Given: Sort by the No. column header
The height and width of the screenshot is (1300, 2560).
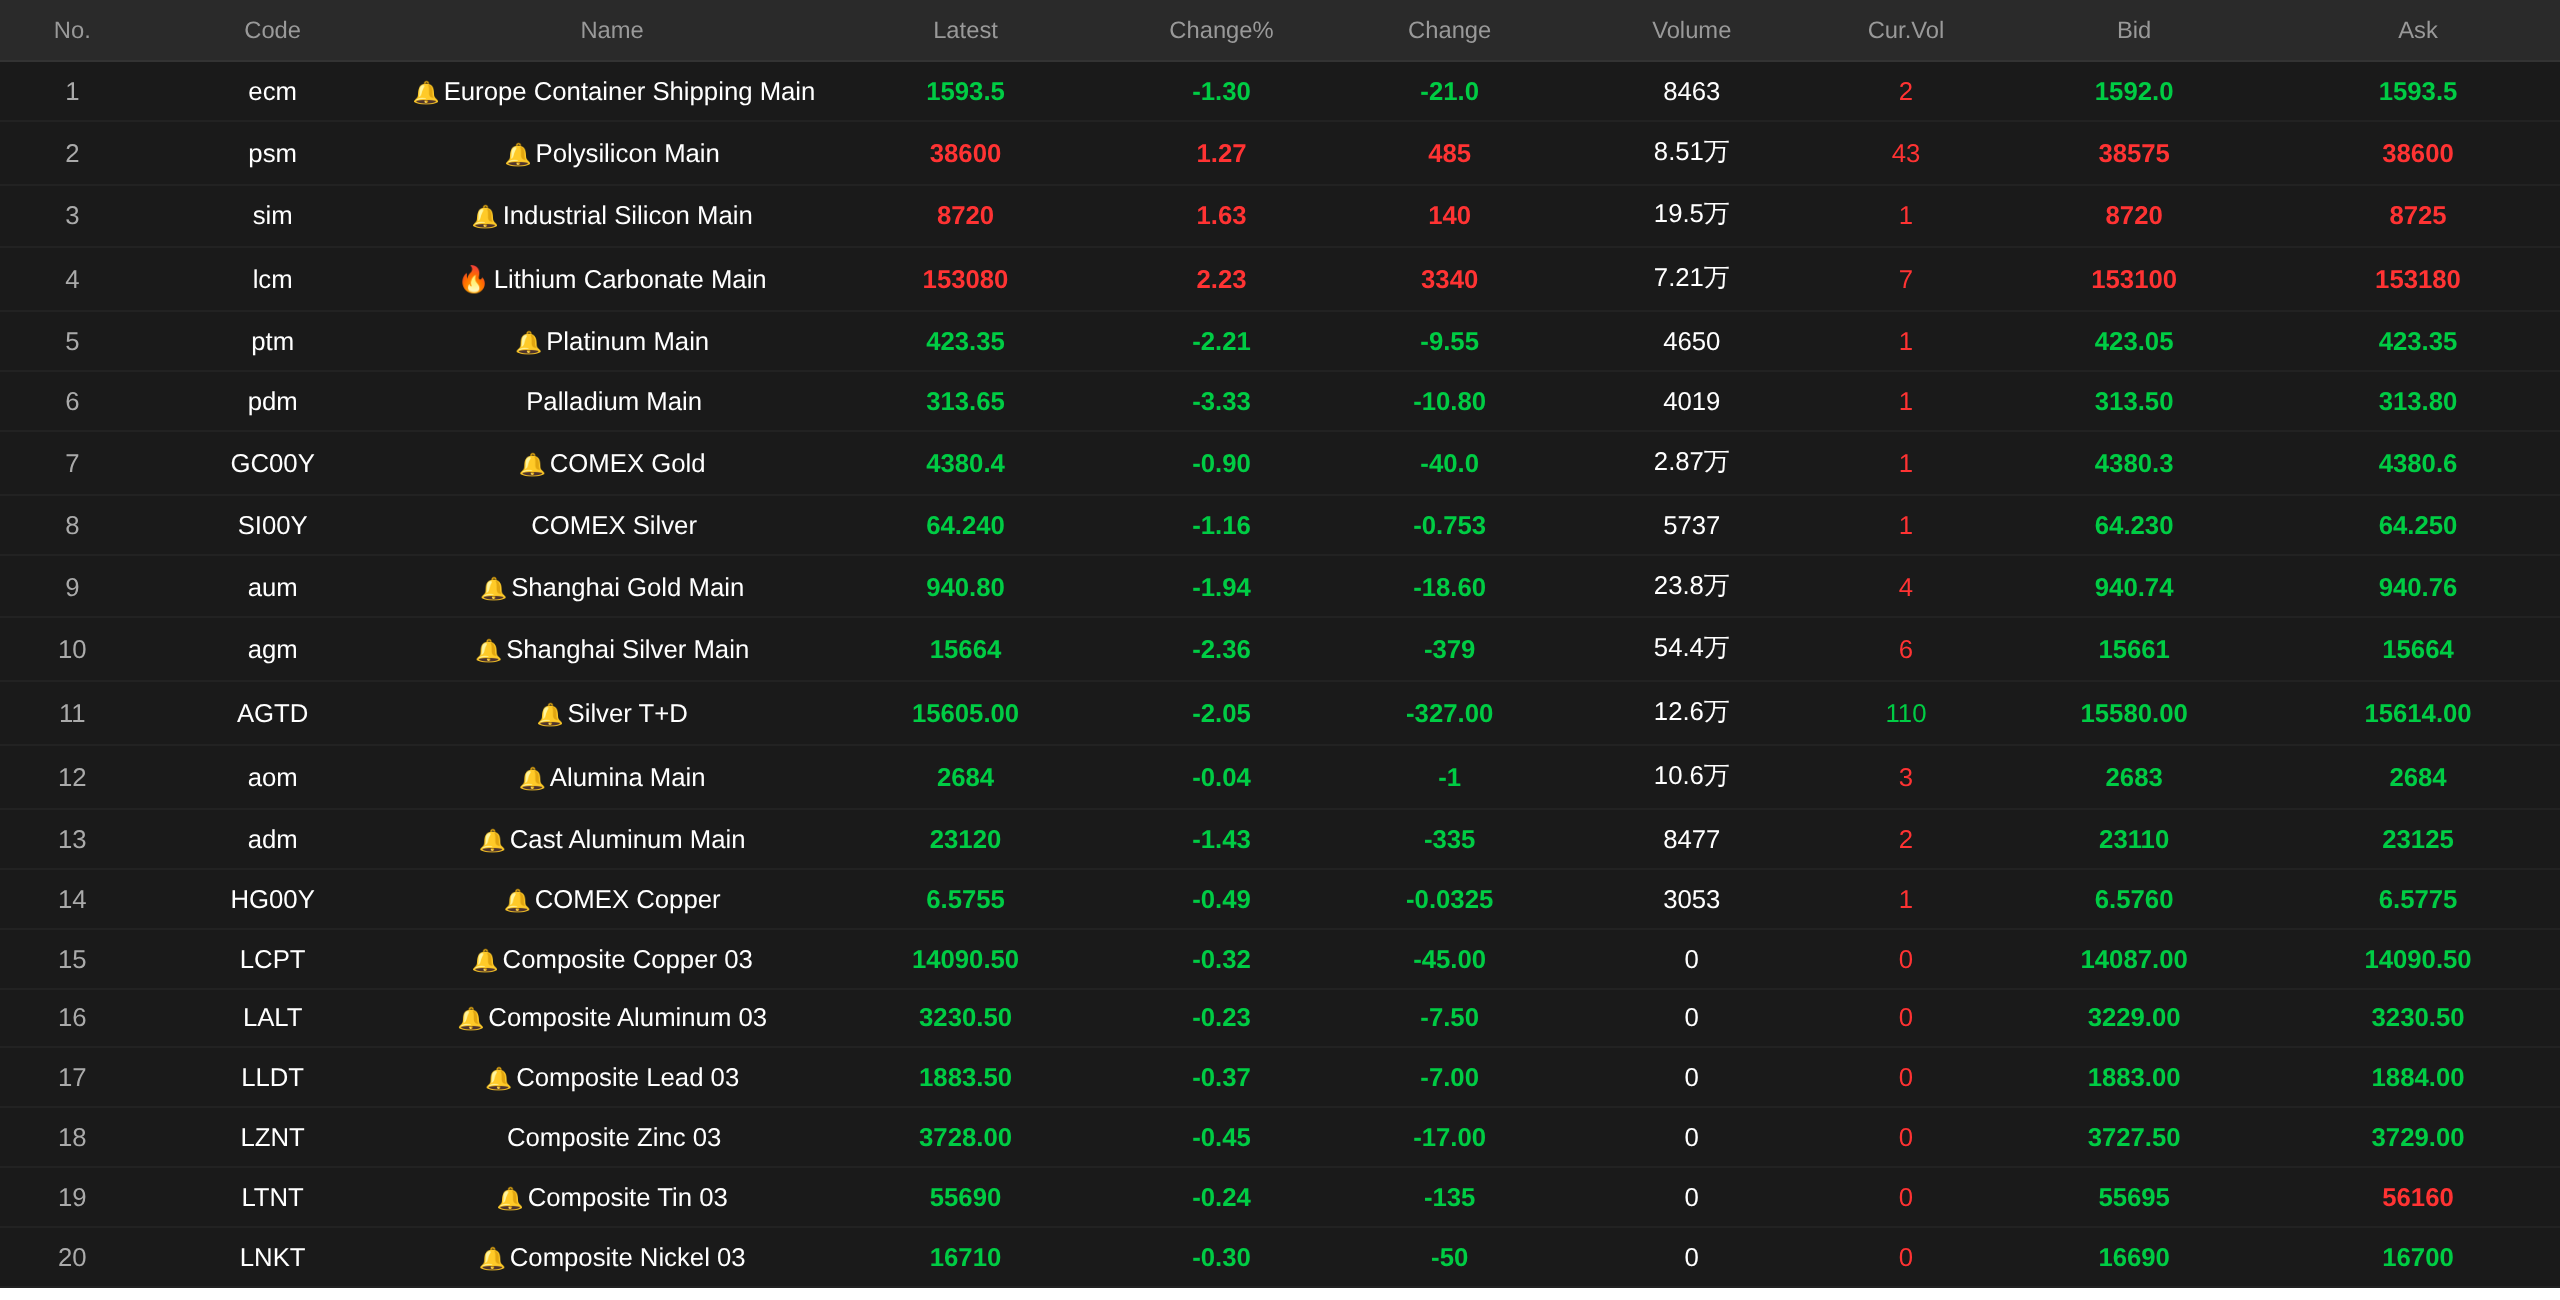Looking at the screenshot, I should (x=72, y=30).
